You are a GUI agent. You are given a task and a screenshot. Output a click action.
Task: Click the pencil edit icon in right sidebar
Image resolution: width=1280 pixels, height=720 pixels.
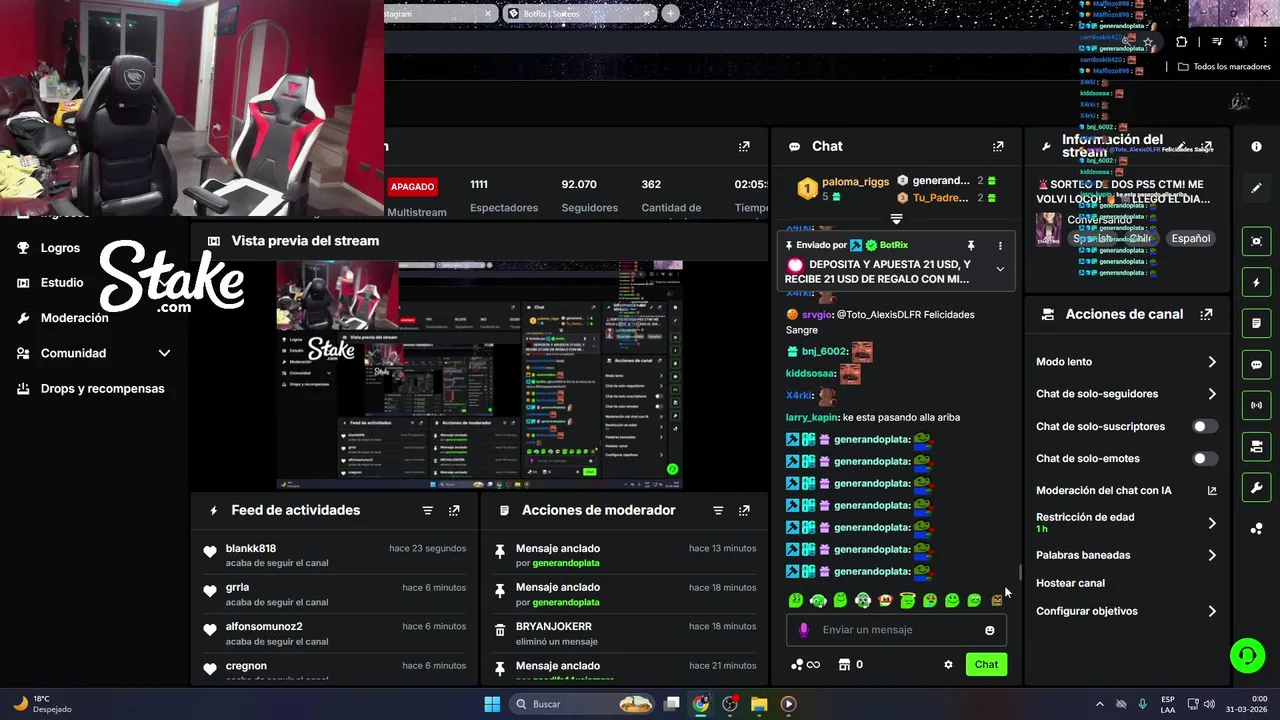[1257, 187]
